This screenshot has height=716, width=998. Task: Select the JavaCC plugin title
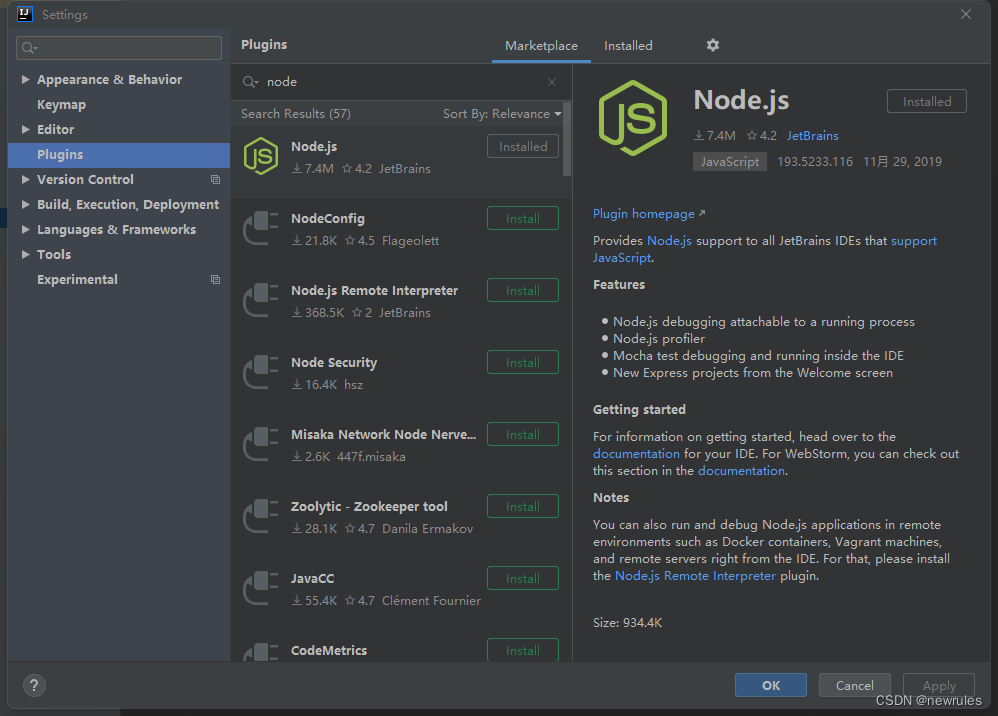click(313, 579)
